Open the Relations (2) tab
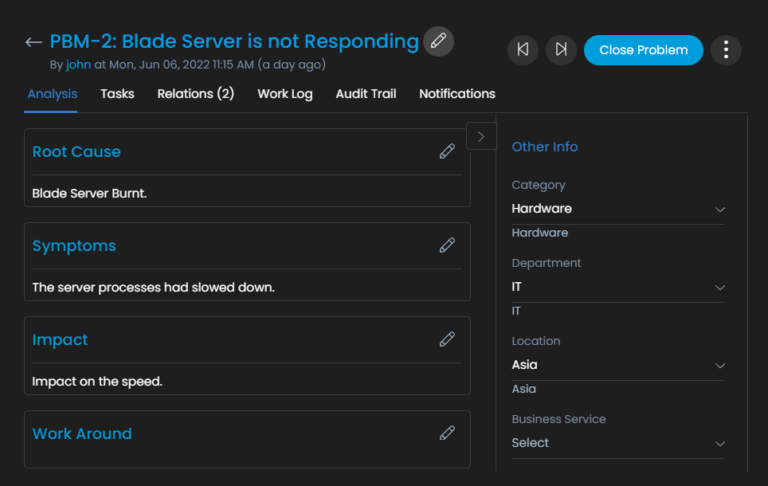 coord(195,94)
